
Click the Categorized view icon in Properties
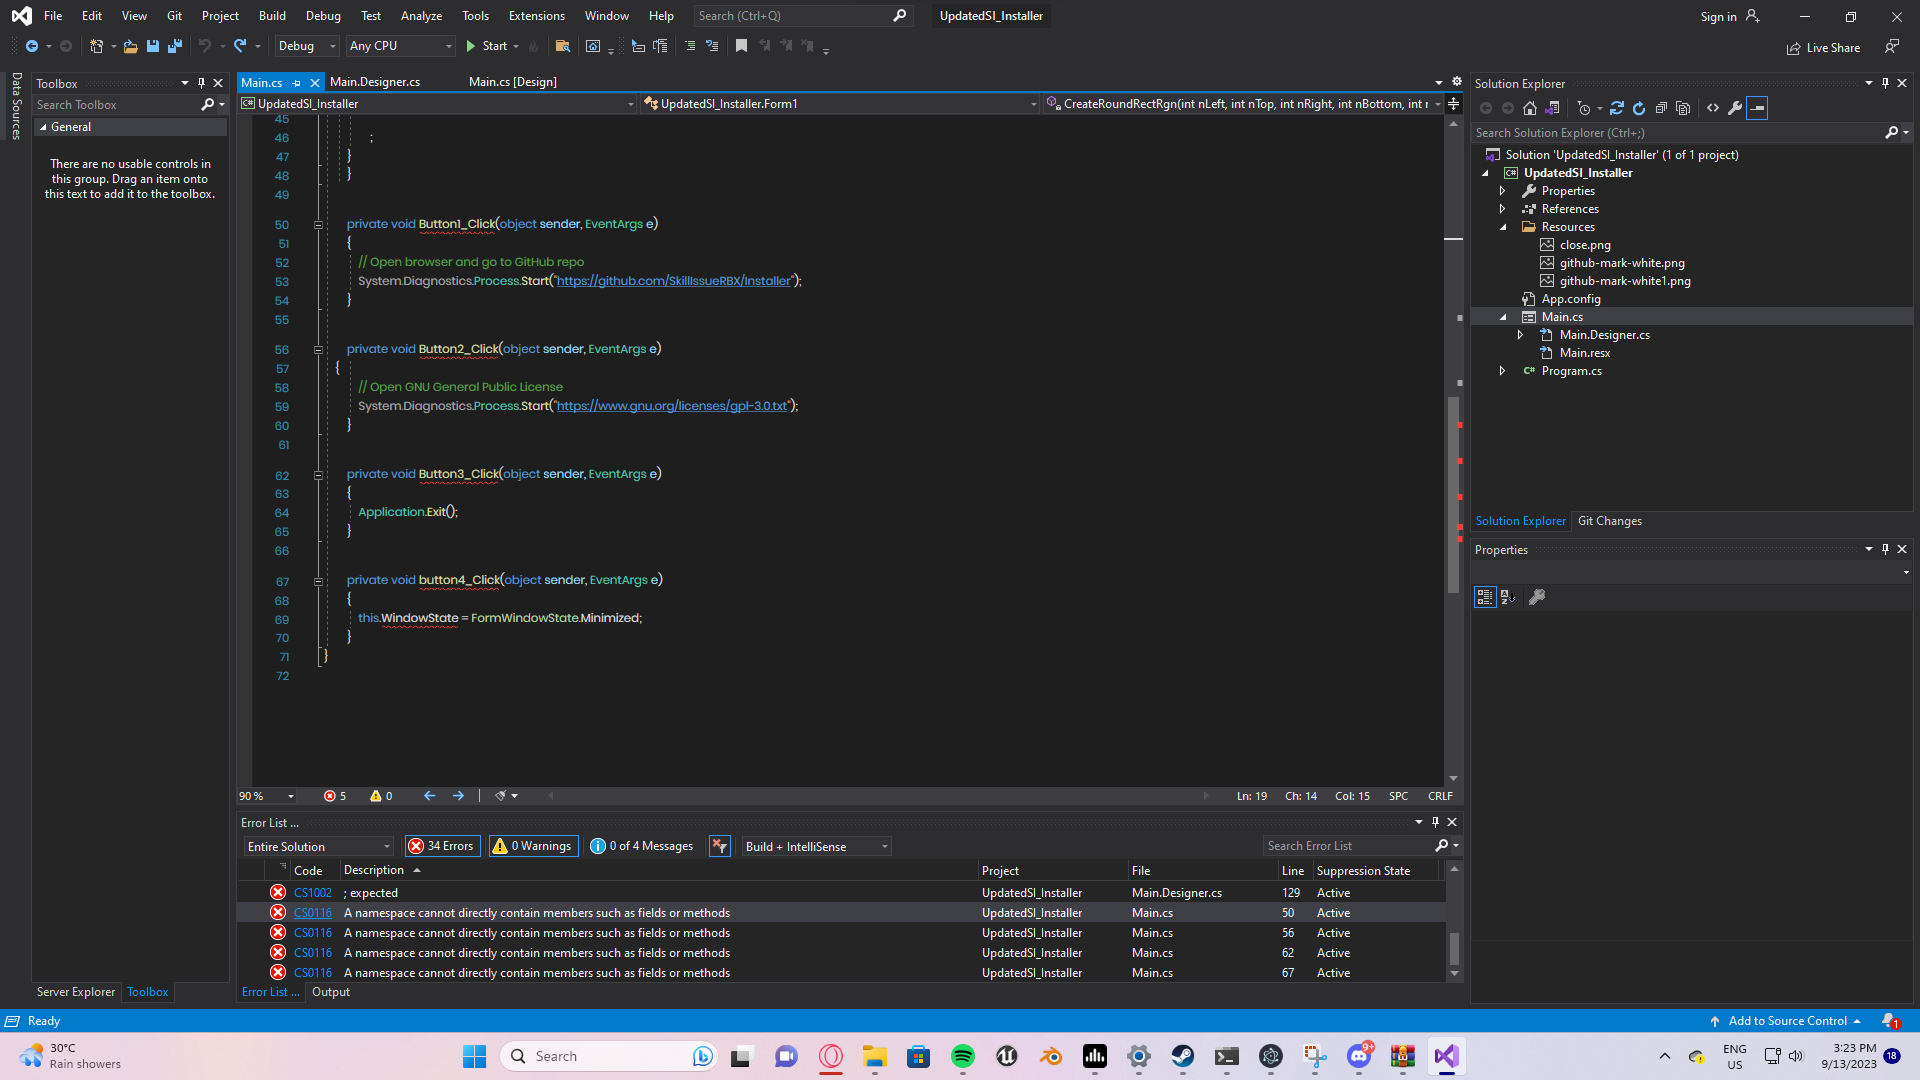(1485, 597)
